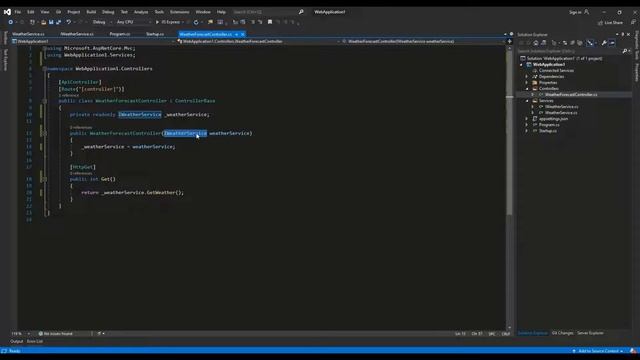Screen dimensions: 640x360
Task: Click Sign in at top right
Action: 579,12
